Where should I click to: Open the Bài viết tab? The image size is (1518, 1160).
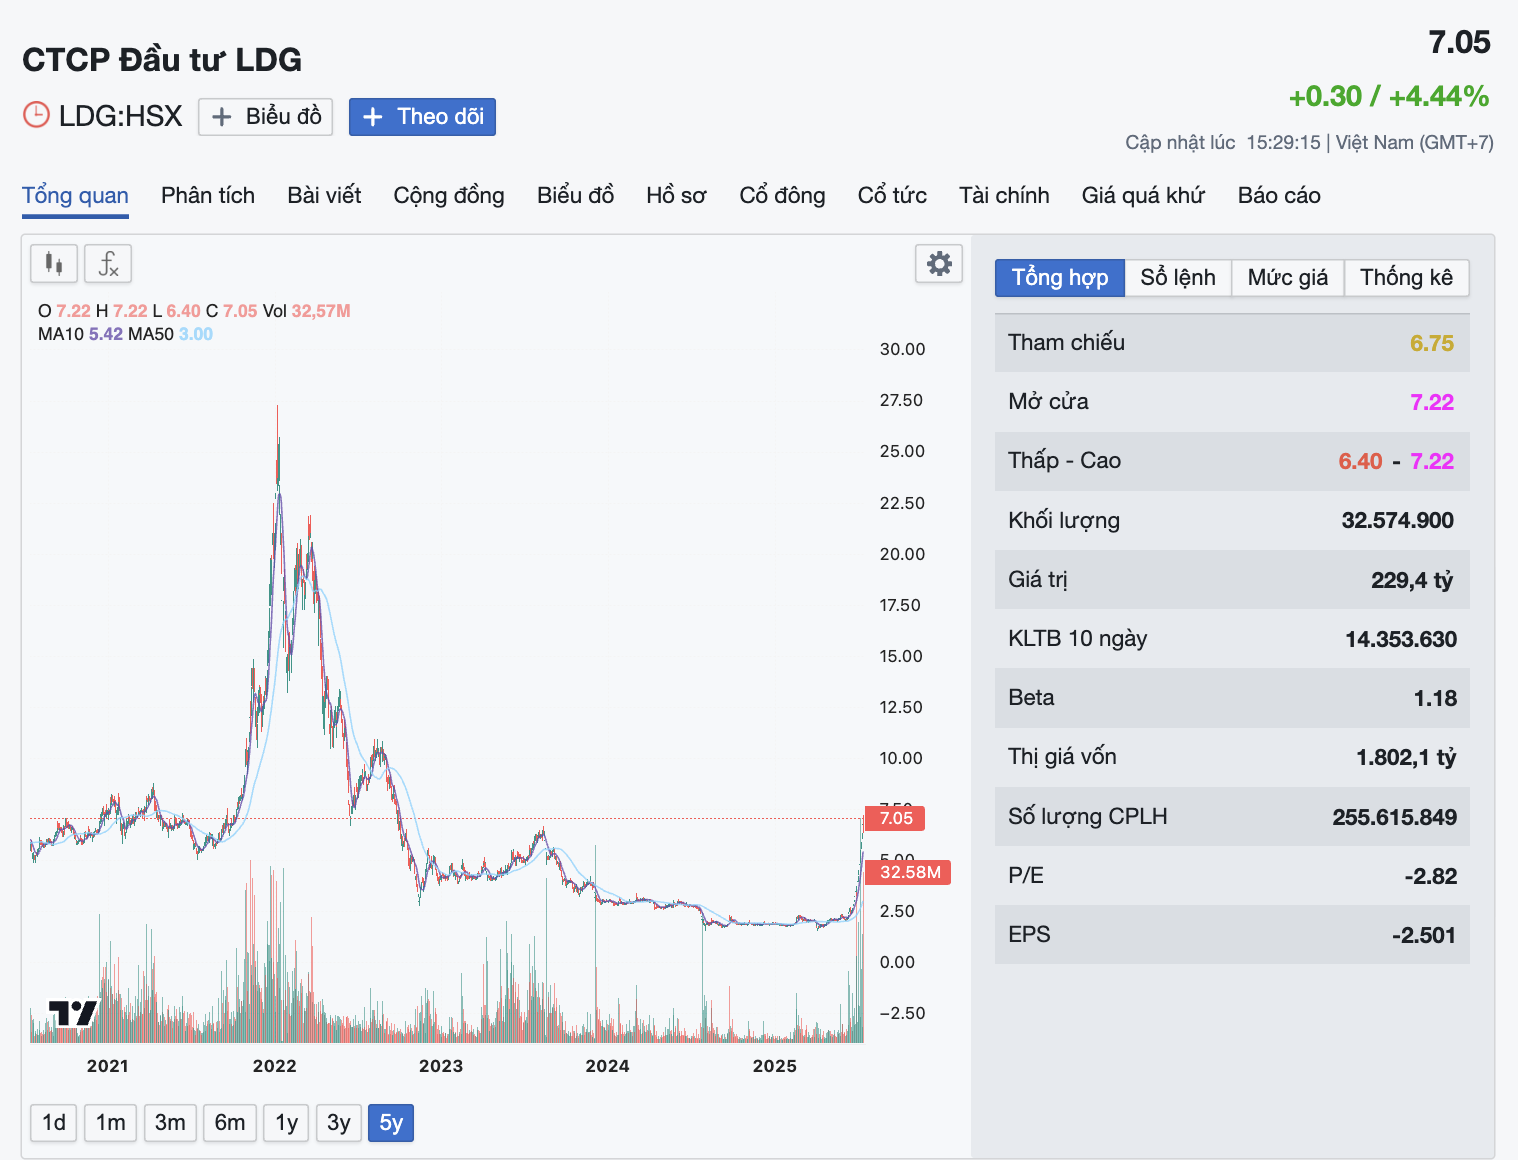point(324,195)
